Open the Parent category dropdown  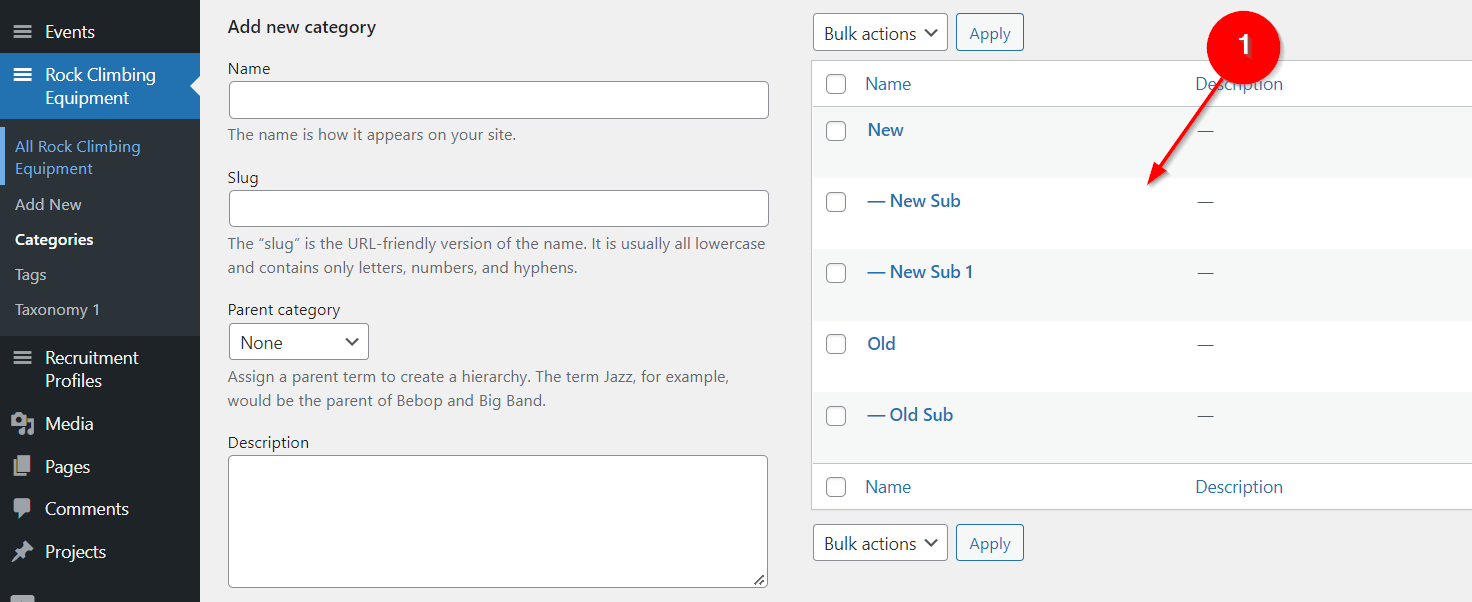pyautogui.click(x=298, y=342)
